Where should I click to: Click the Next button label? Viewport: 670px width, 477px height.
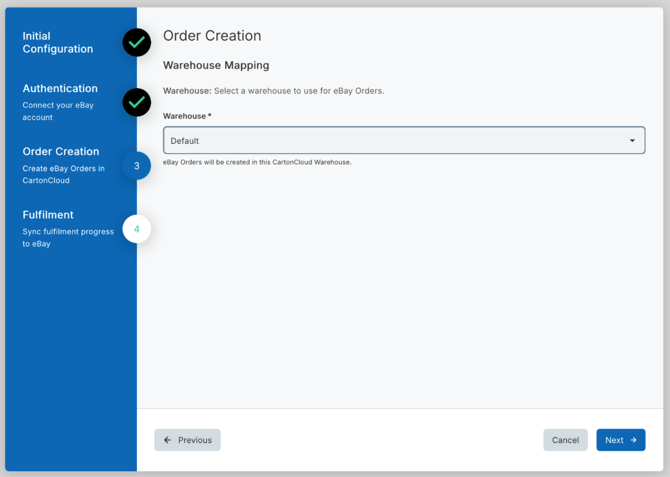(614, 440)
